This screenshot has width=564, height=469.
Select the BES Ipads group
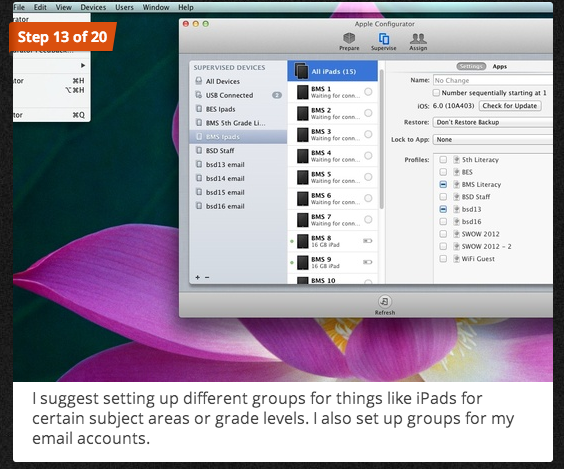tap(238, 109)
